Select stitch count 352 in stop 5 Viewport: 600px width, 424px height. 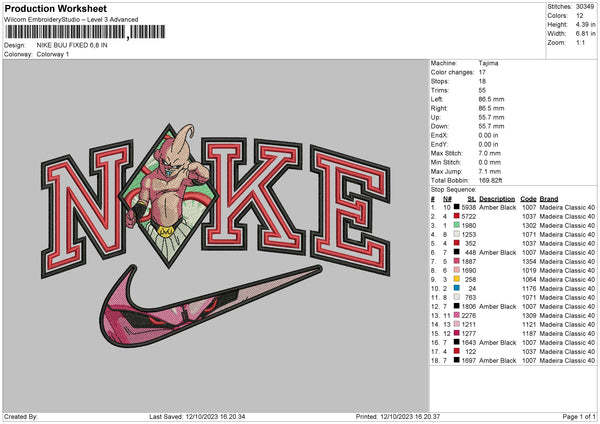pyautogui.click(x=471, y=243)
